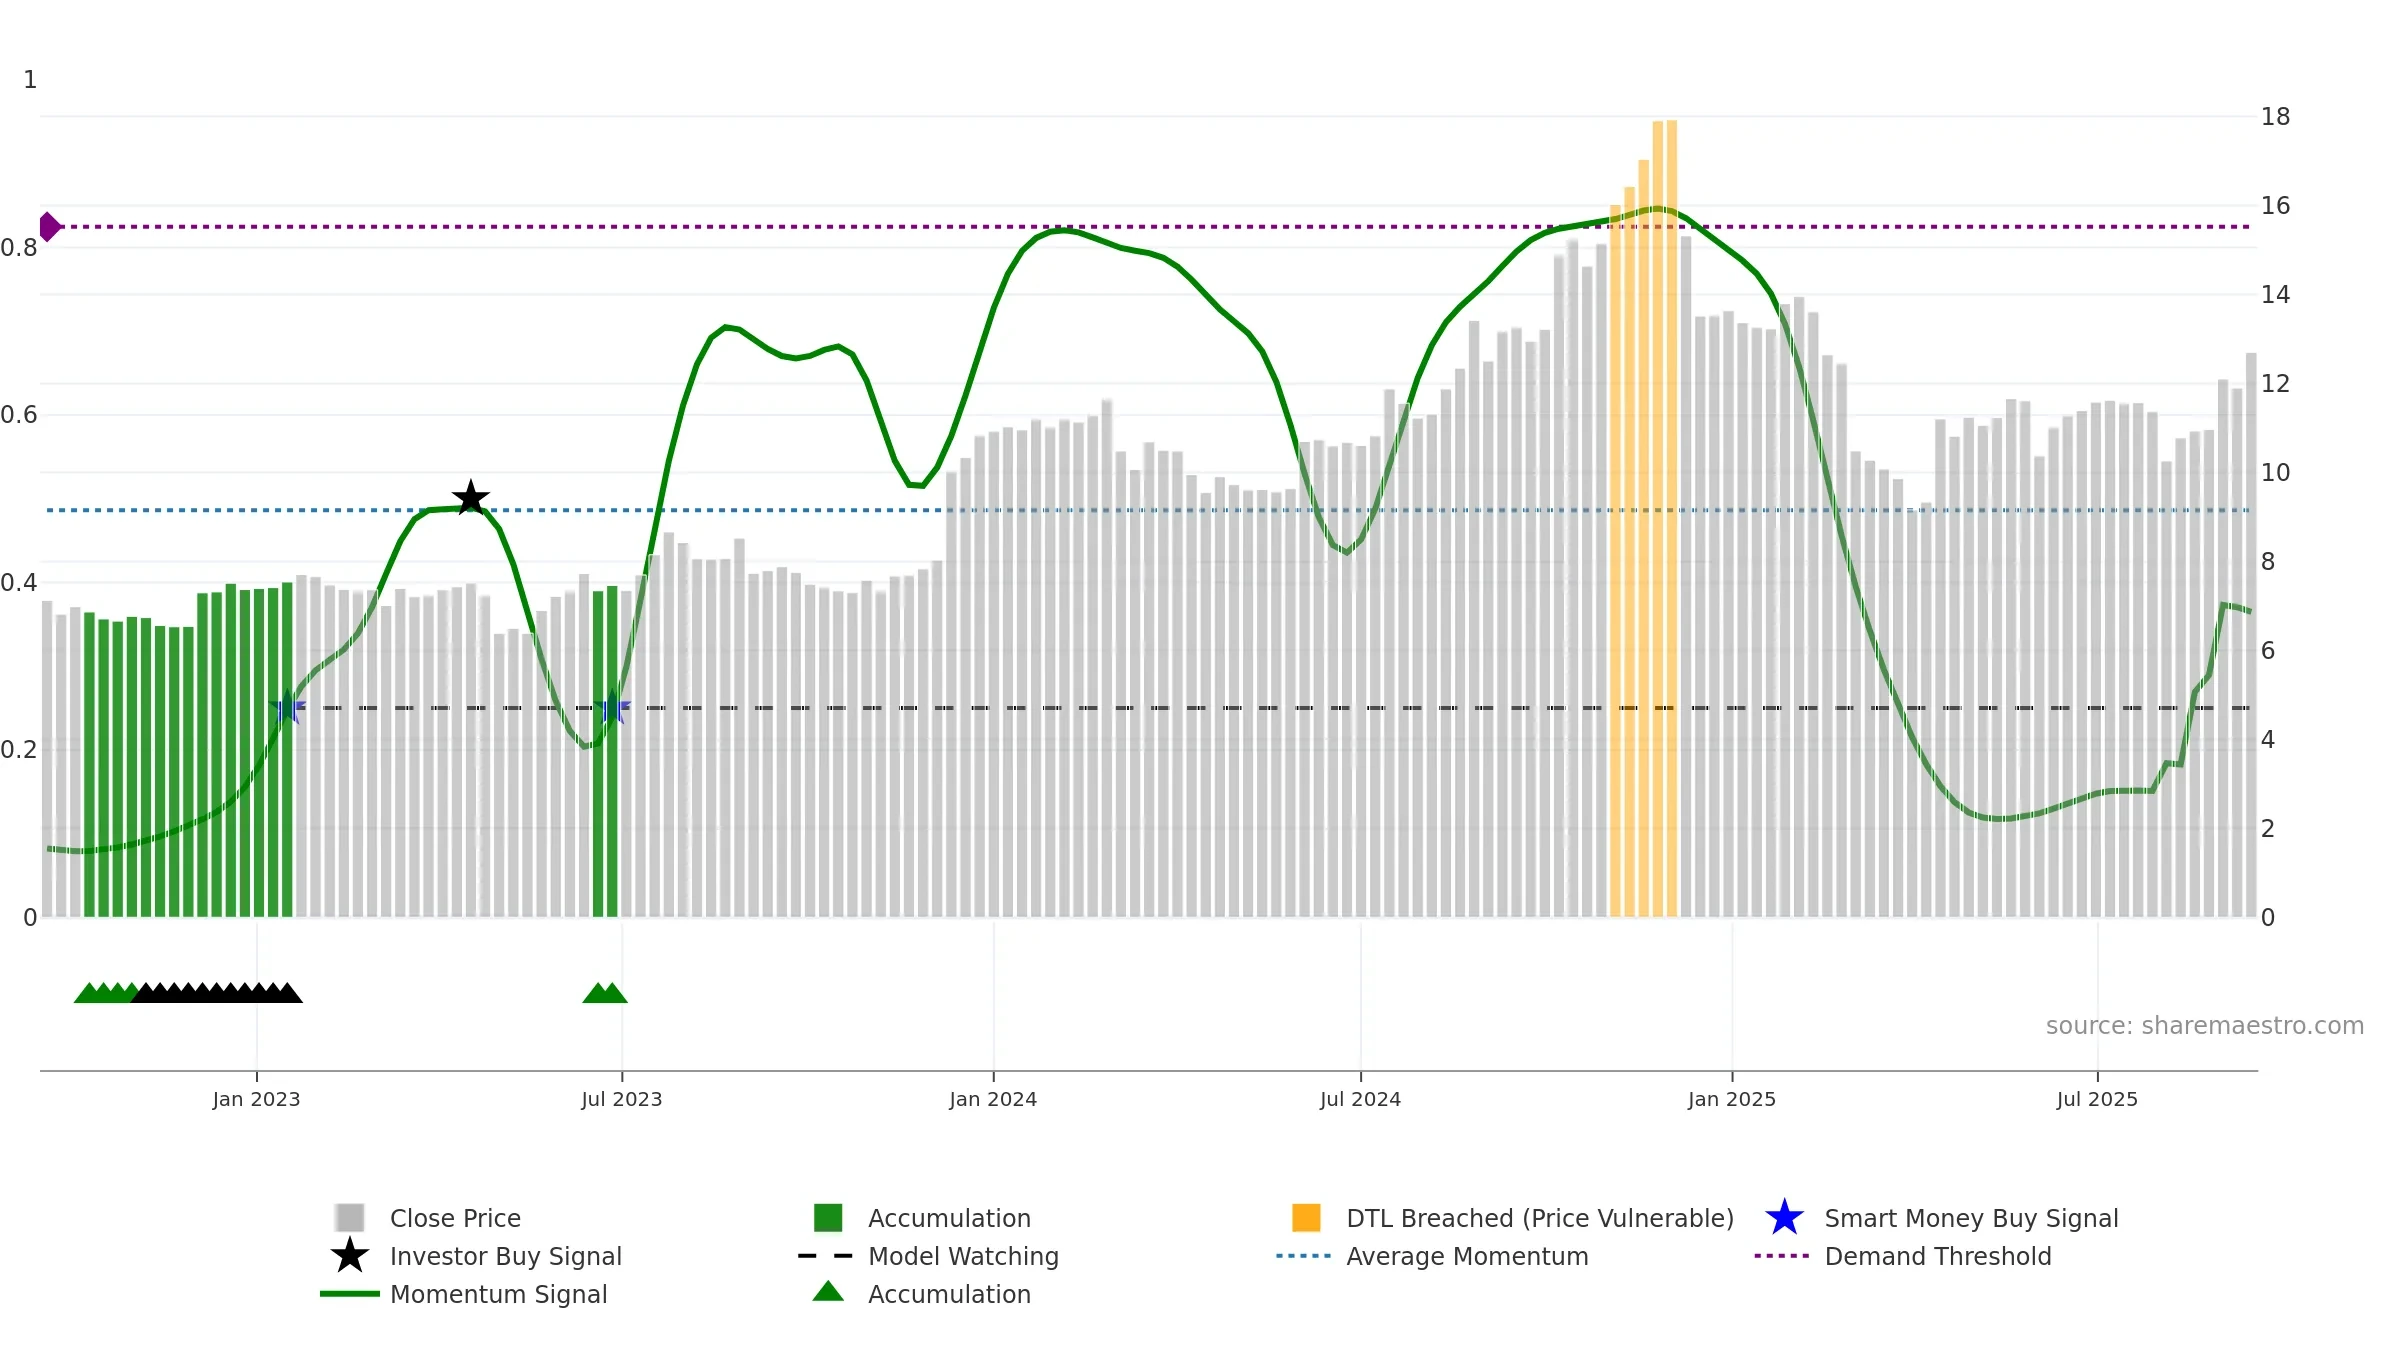Click the black star legend icon
This screenshot has height=1350, width=2400.
click(350, 1256)
